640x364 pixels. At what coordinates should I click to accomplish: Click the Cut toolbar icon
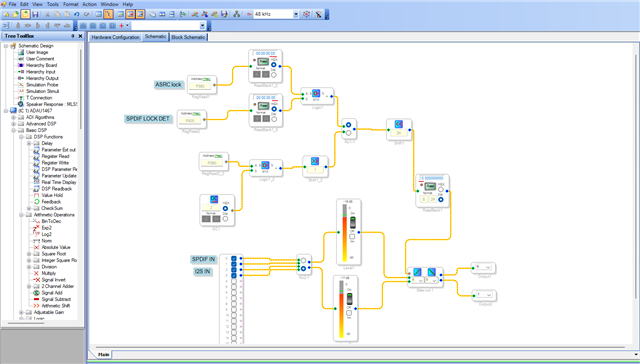[x=47, y=14]
